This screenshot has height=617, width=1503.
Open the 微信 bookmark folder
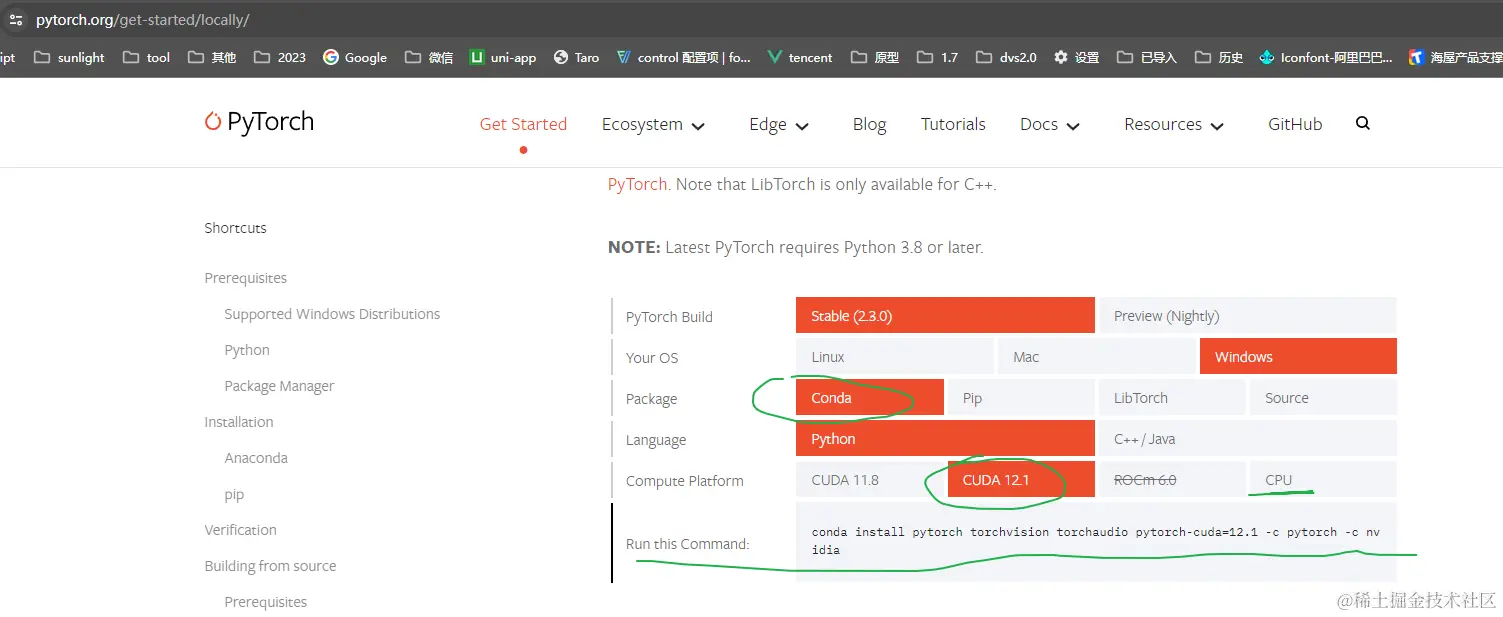click(x=429, y=57)
